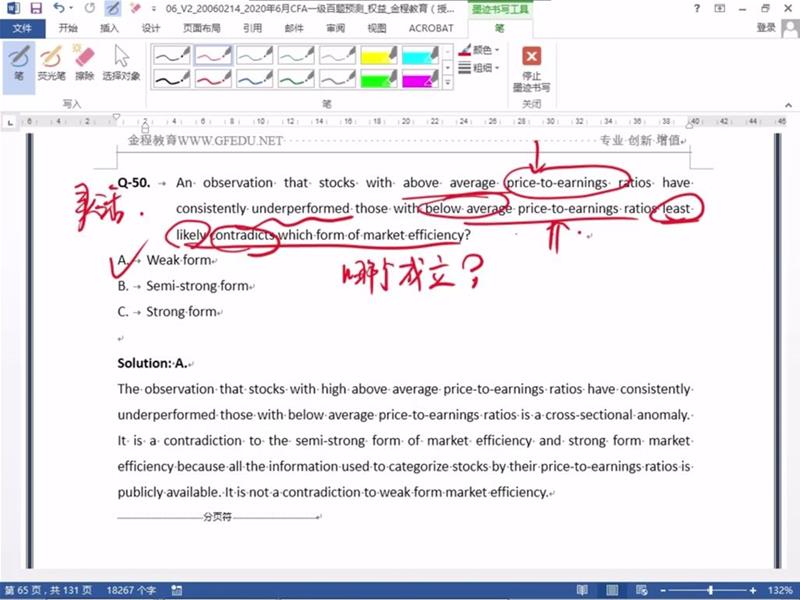
Task: Click the Save icon in quick access toolbar
Action: [36, 8]
